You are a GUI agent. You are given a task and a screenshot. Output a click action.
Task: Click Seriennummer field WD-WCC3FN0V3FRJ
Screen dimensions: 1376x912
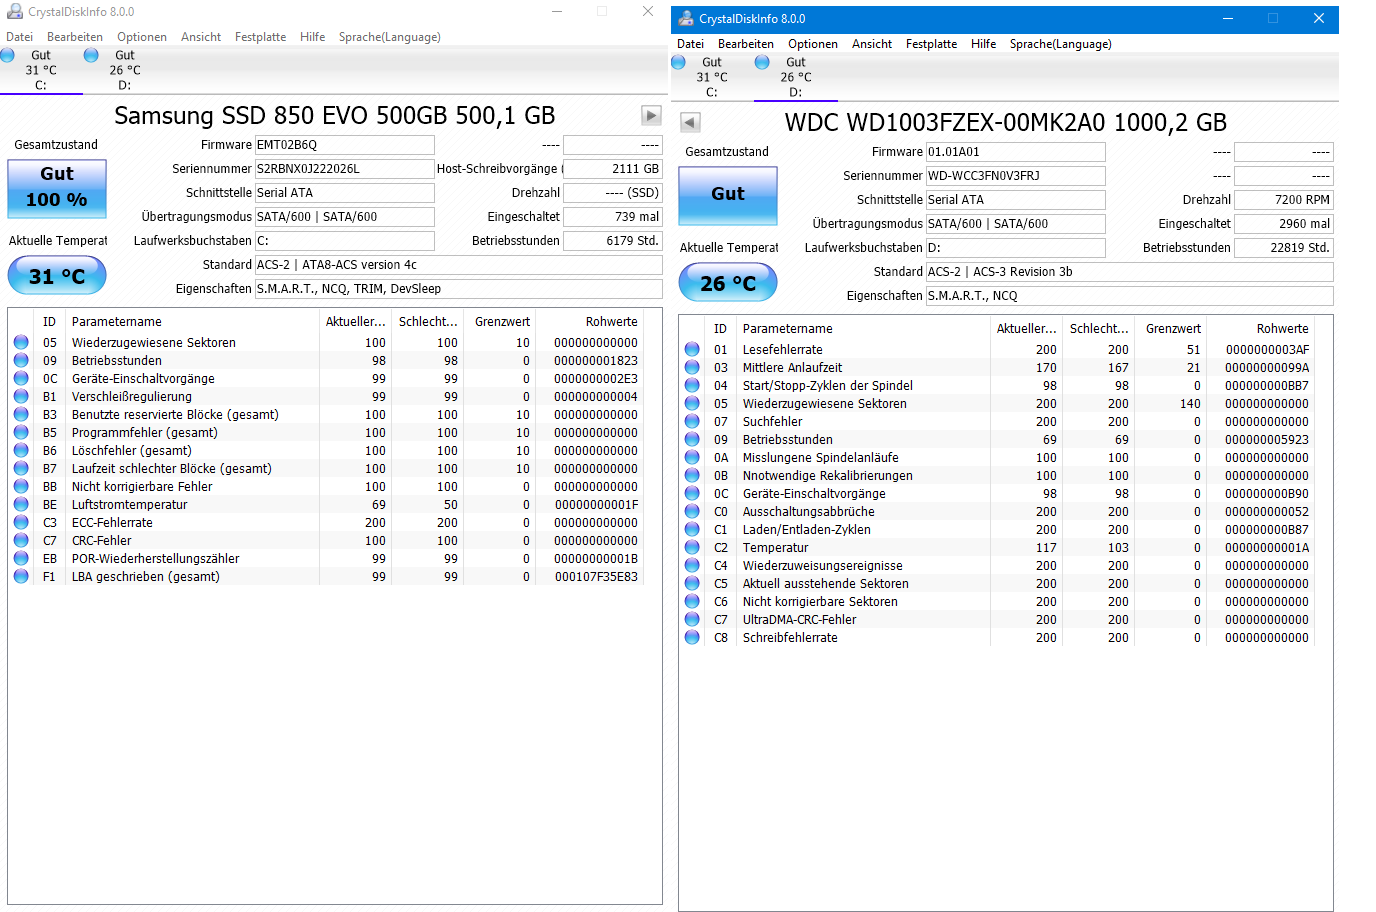coord(1016,176)
